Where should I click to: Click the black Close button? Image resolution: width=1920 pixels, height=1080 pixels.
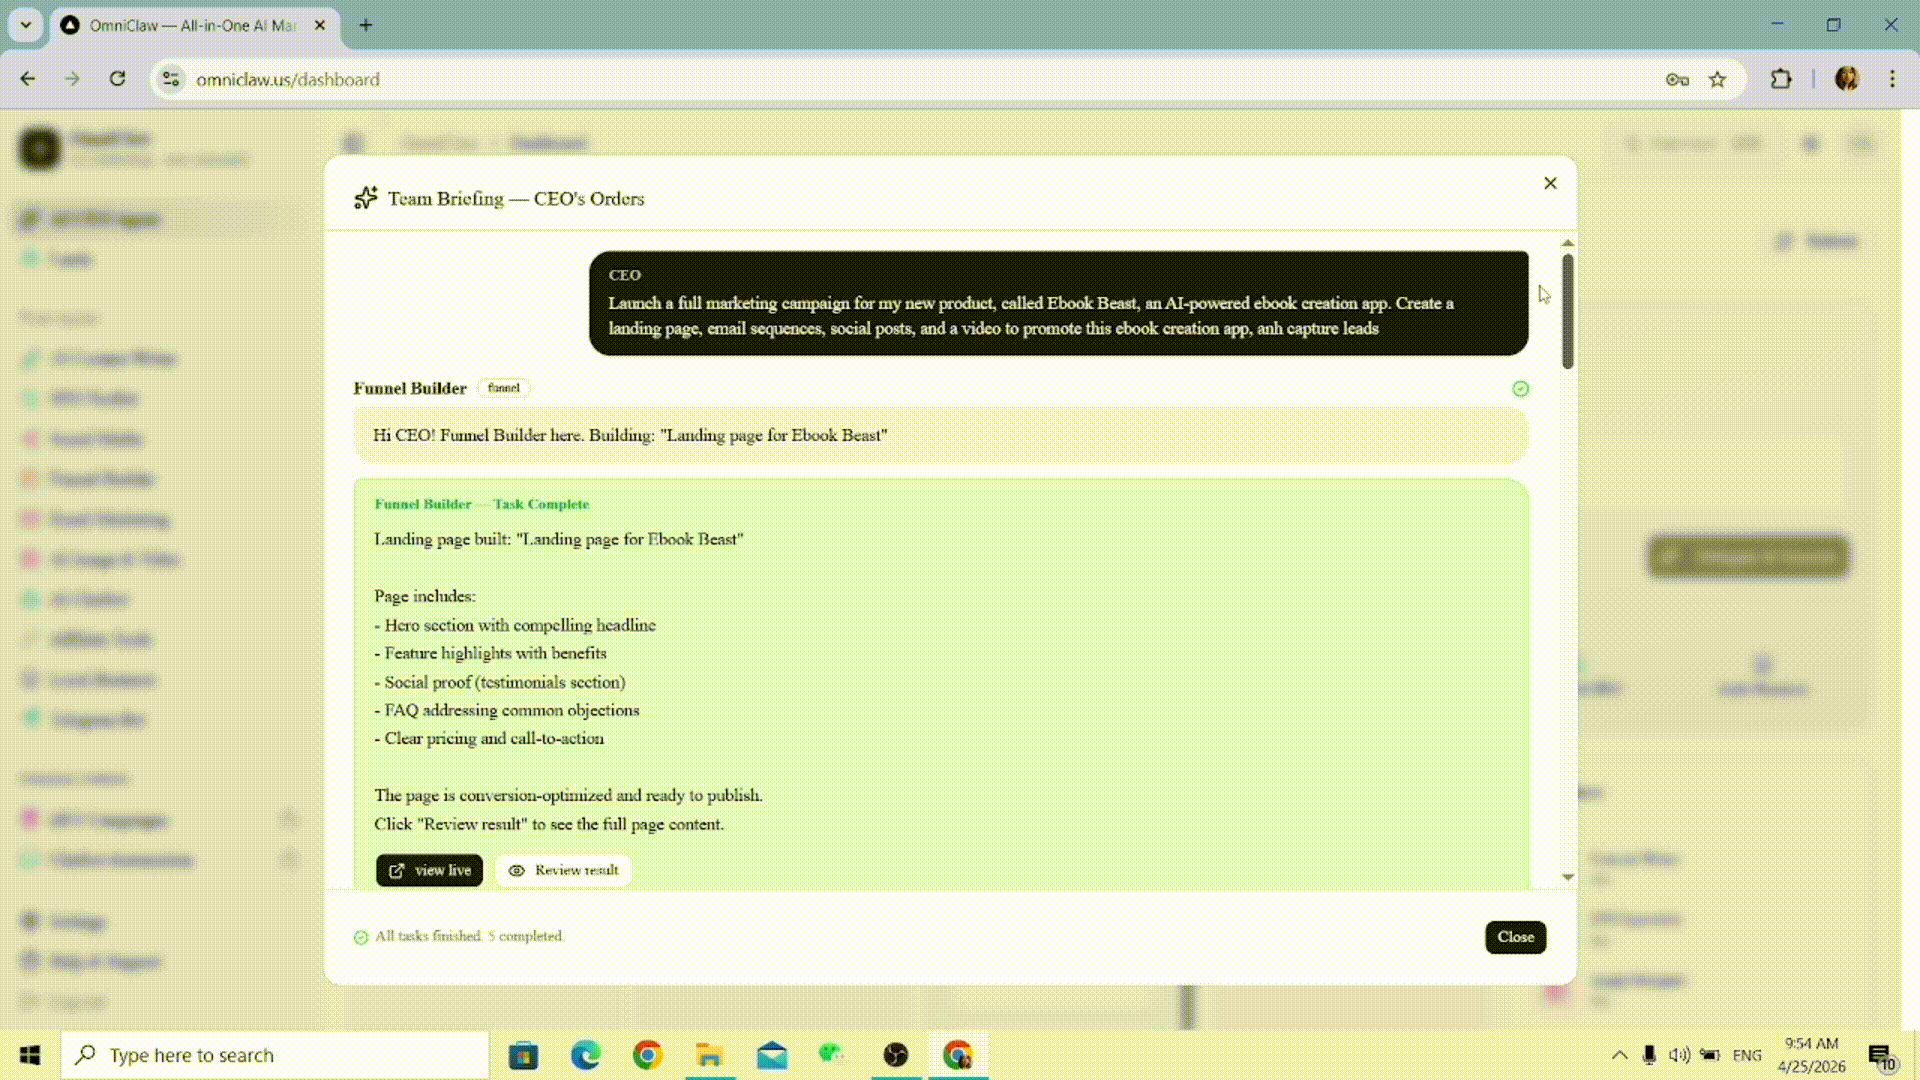(x=1515, y=937)
